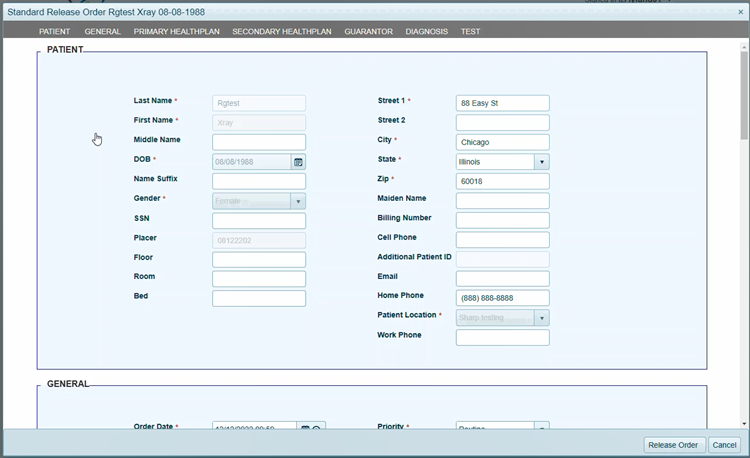Screen dimensions: 750x458
Task: Switch to the Primary Healthplan tab
Action: (176, 31)
